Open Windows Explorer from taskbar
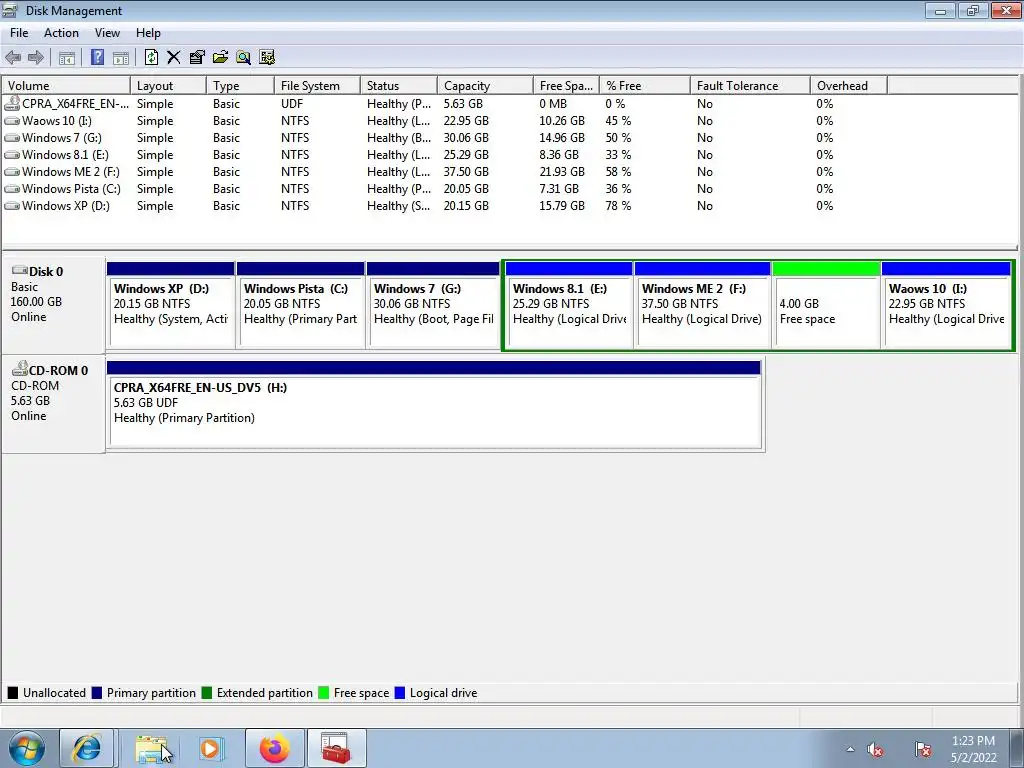The image size is (1024, 768). point(152,748)
